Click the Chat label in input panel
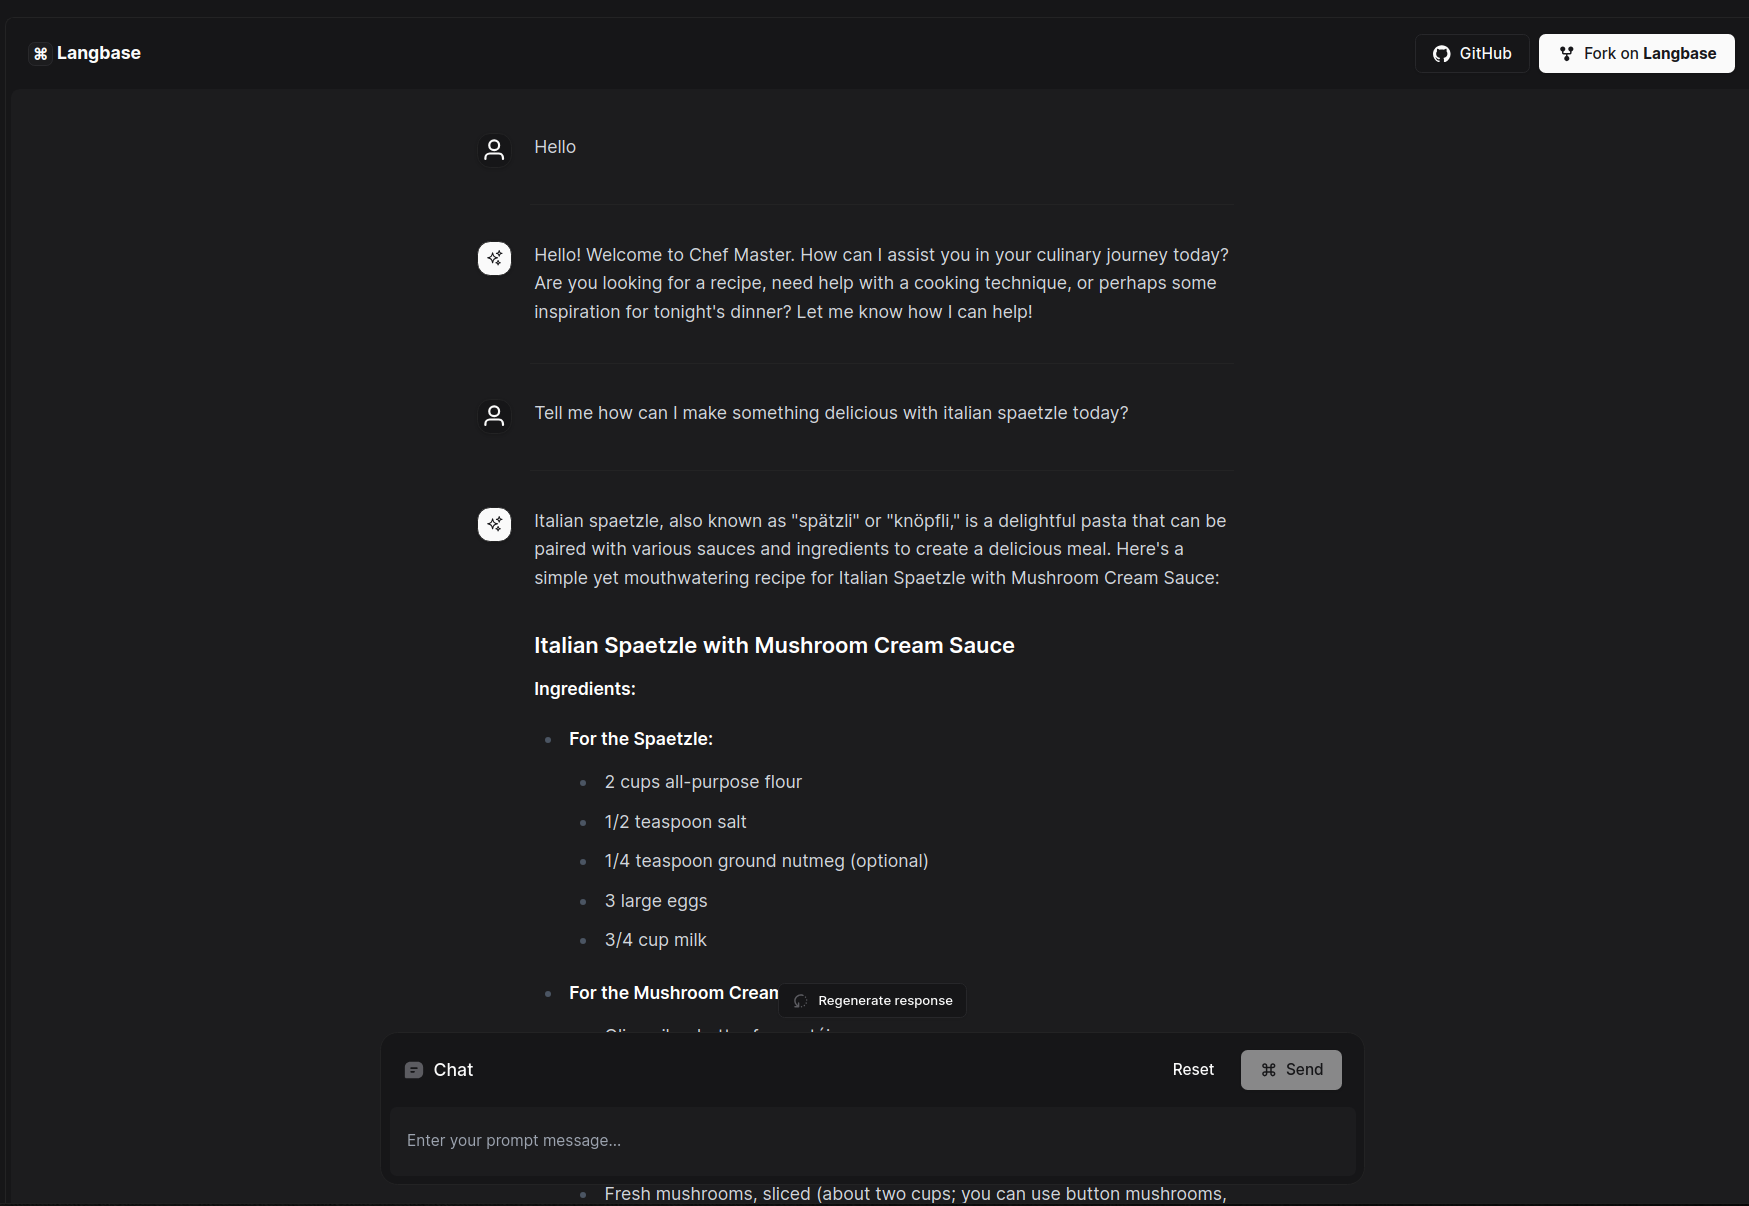 click(453, 1070)
